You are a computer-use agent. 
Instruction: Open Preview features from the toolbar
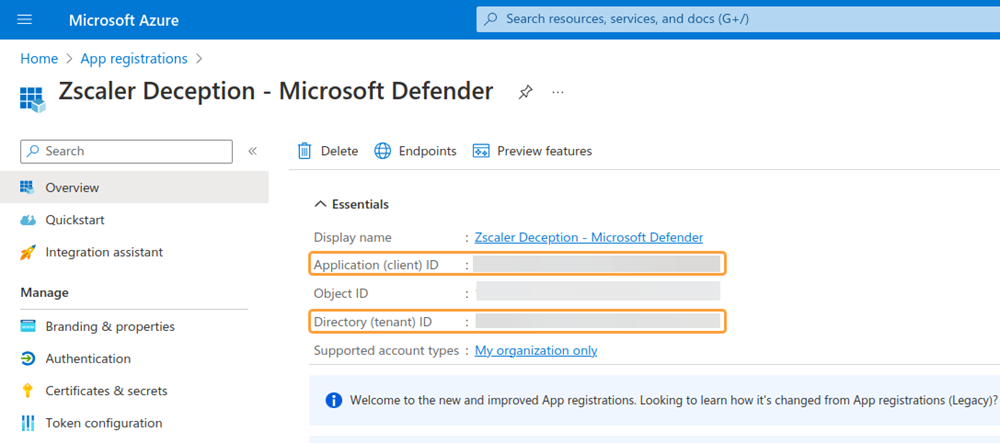coord(532,151)
